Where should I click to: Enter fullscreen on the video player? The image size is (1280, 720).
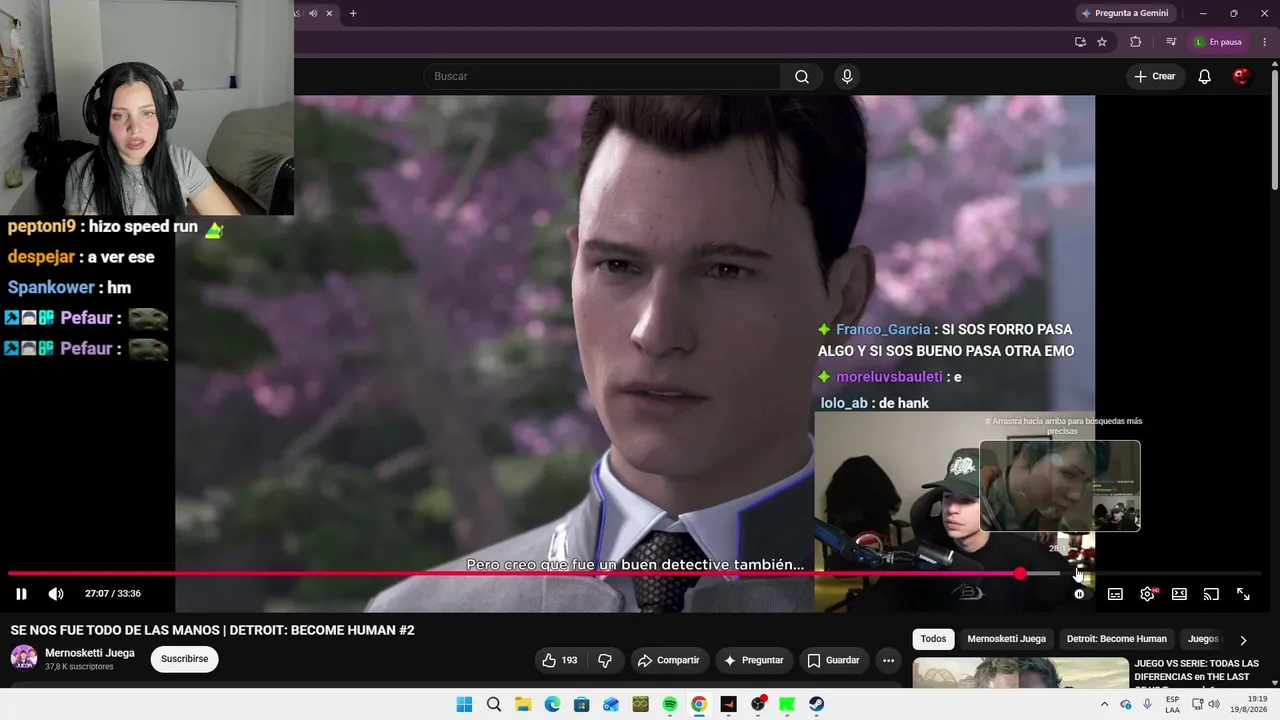click(x=1243, y=594)
